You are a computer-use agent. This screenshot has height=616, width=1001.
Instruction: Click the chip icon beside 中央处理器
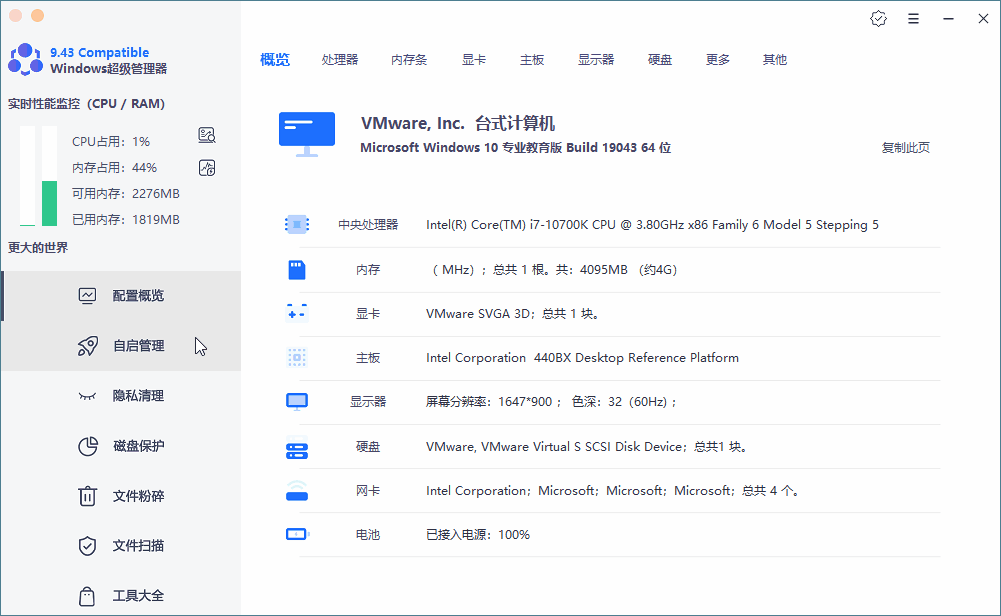click(x=296, y=224)
